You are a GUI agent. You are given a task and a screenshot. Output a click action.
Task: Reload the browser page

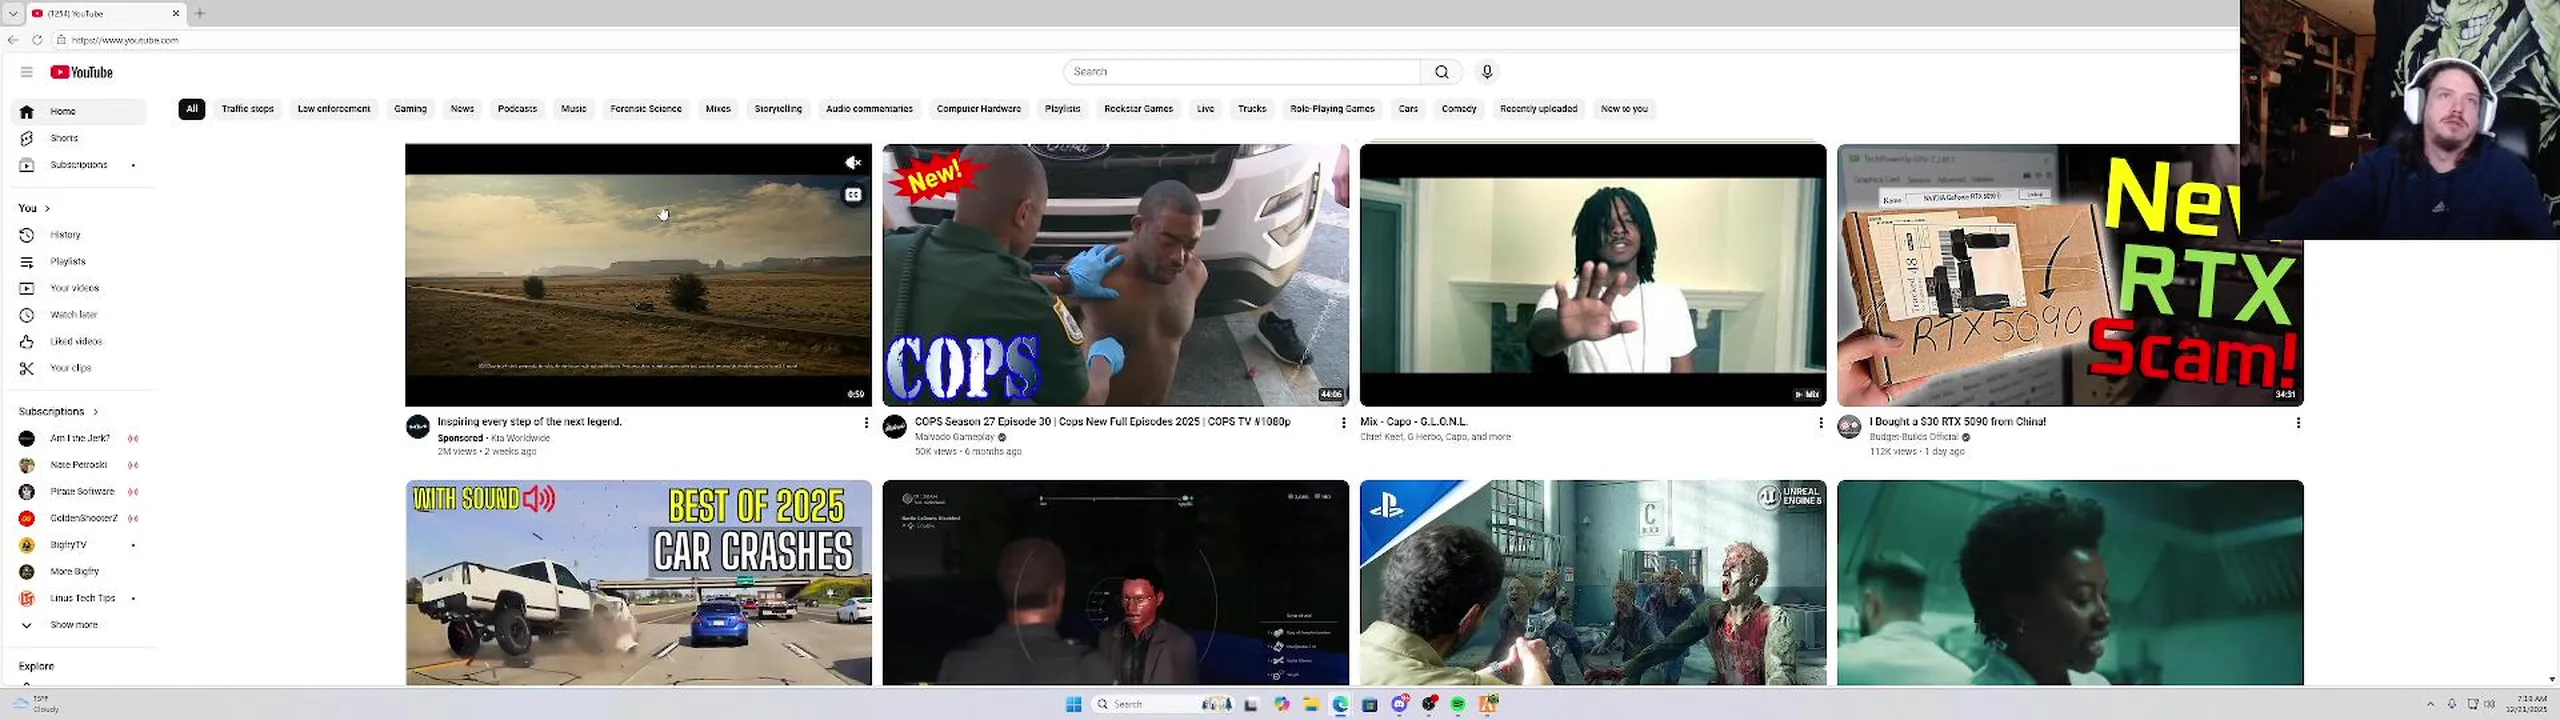click(37, 40)
